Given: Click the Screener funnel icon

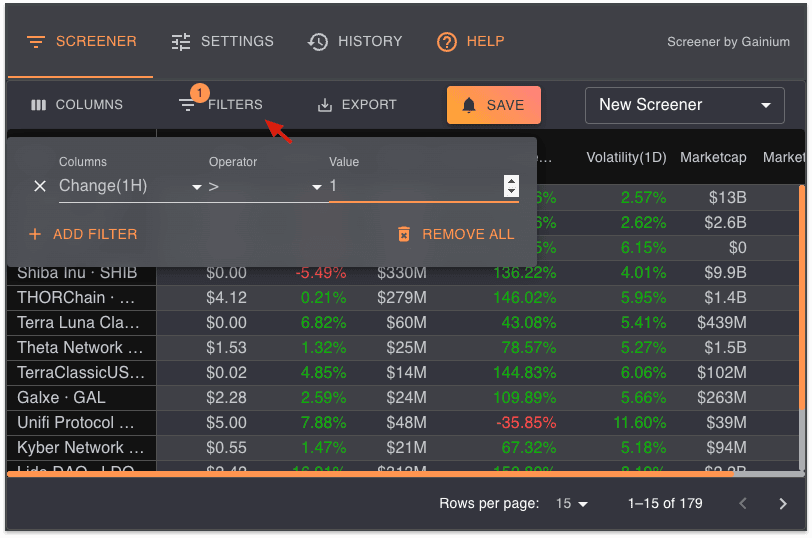Looking at the screenshot, I should coord(36,42).
